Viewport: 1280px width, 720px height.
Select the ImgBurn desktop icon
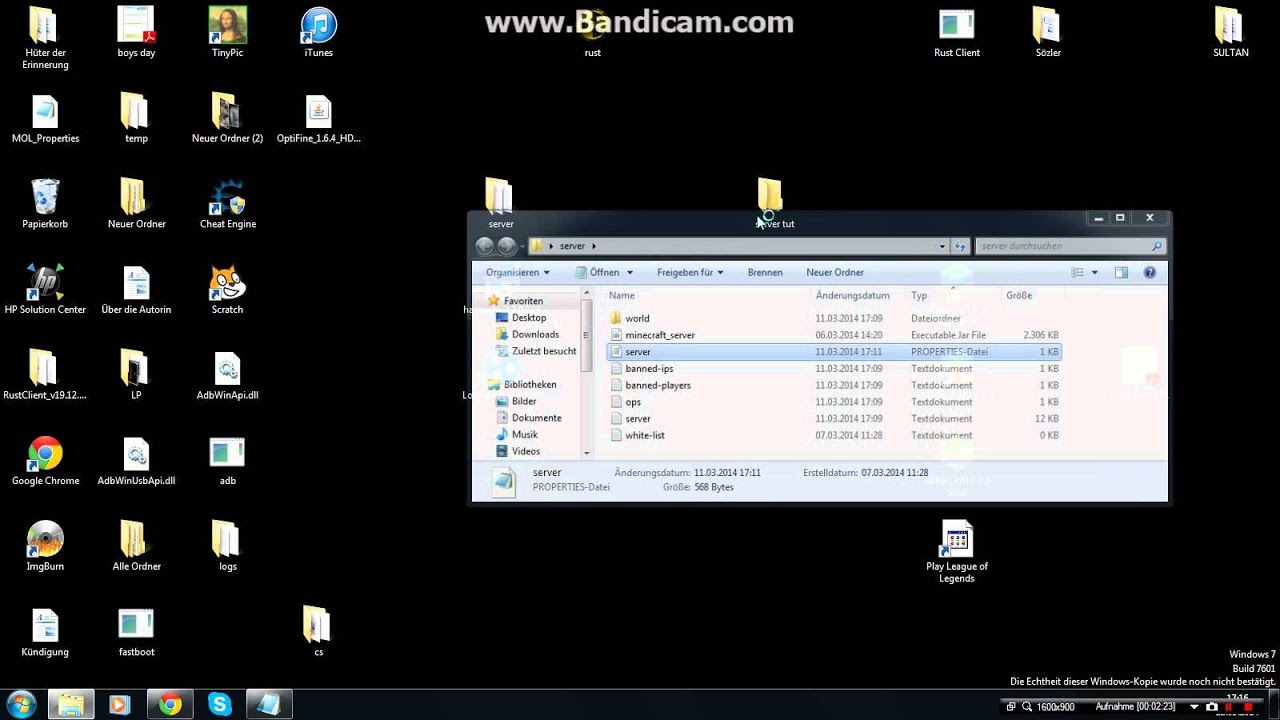click(45, 547)
